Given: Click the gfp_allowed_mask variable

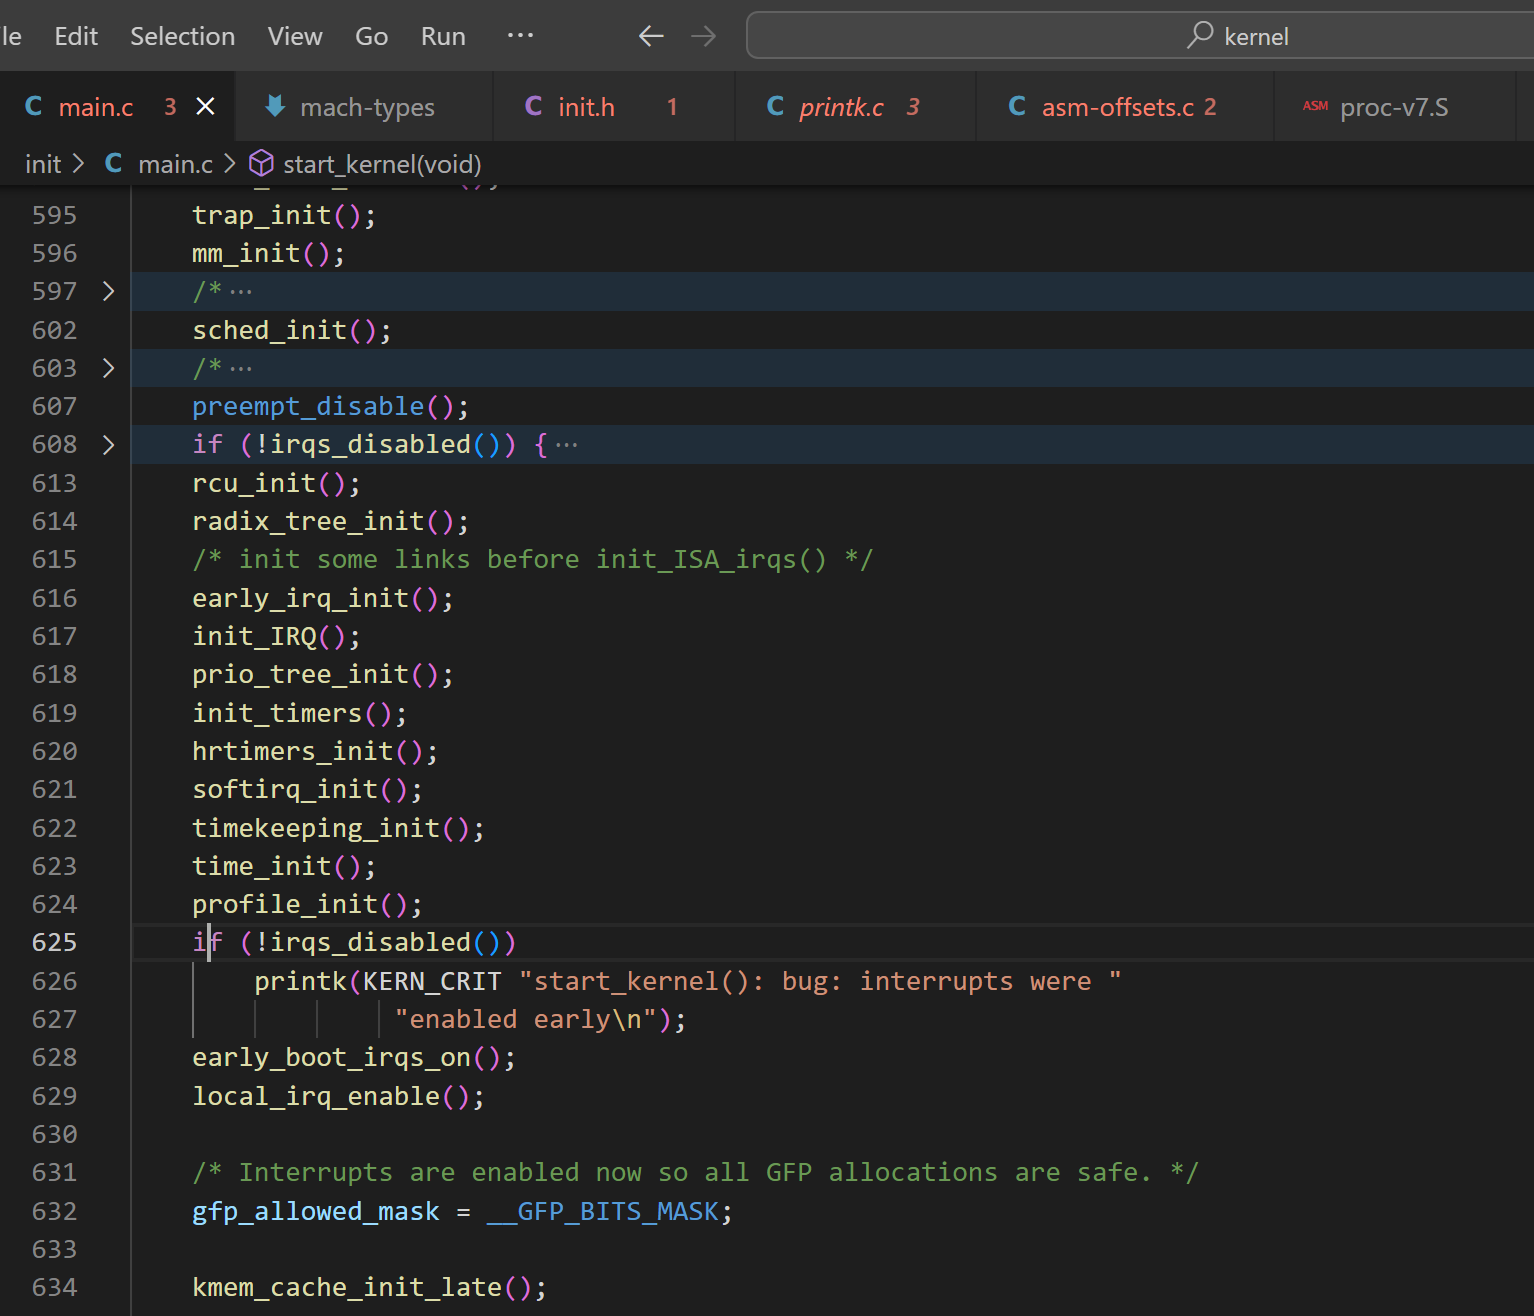Looking at the screenshot, I should tap(315, 1211).
